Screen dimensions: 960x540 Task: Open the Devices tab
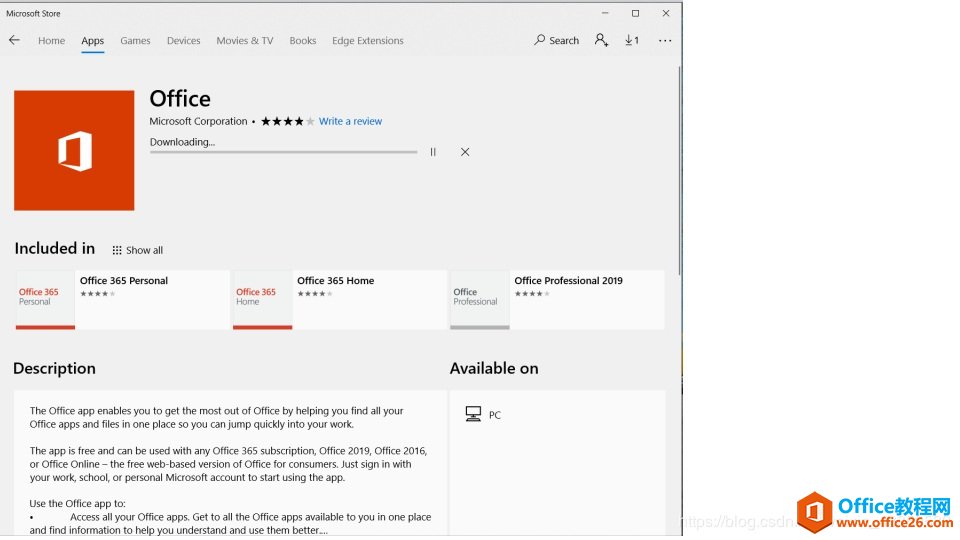click(x=183, y=41)
